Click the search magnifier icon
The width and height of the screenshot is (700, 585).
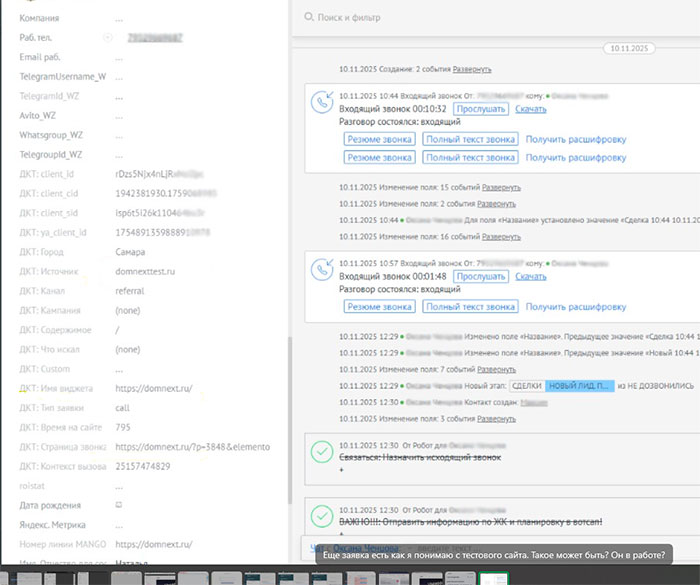308,17
